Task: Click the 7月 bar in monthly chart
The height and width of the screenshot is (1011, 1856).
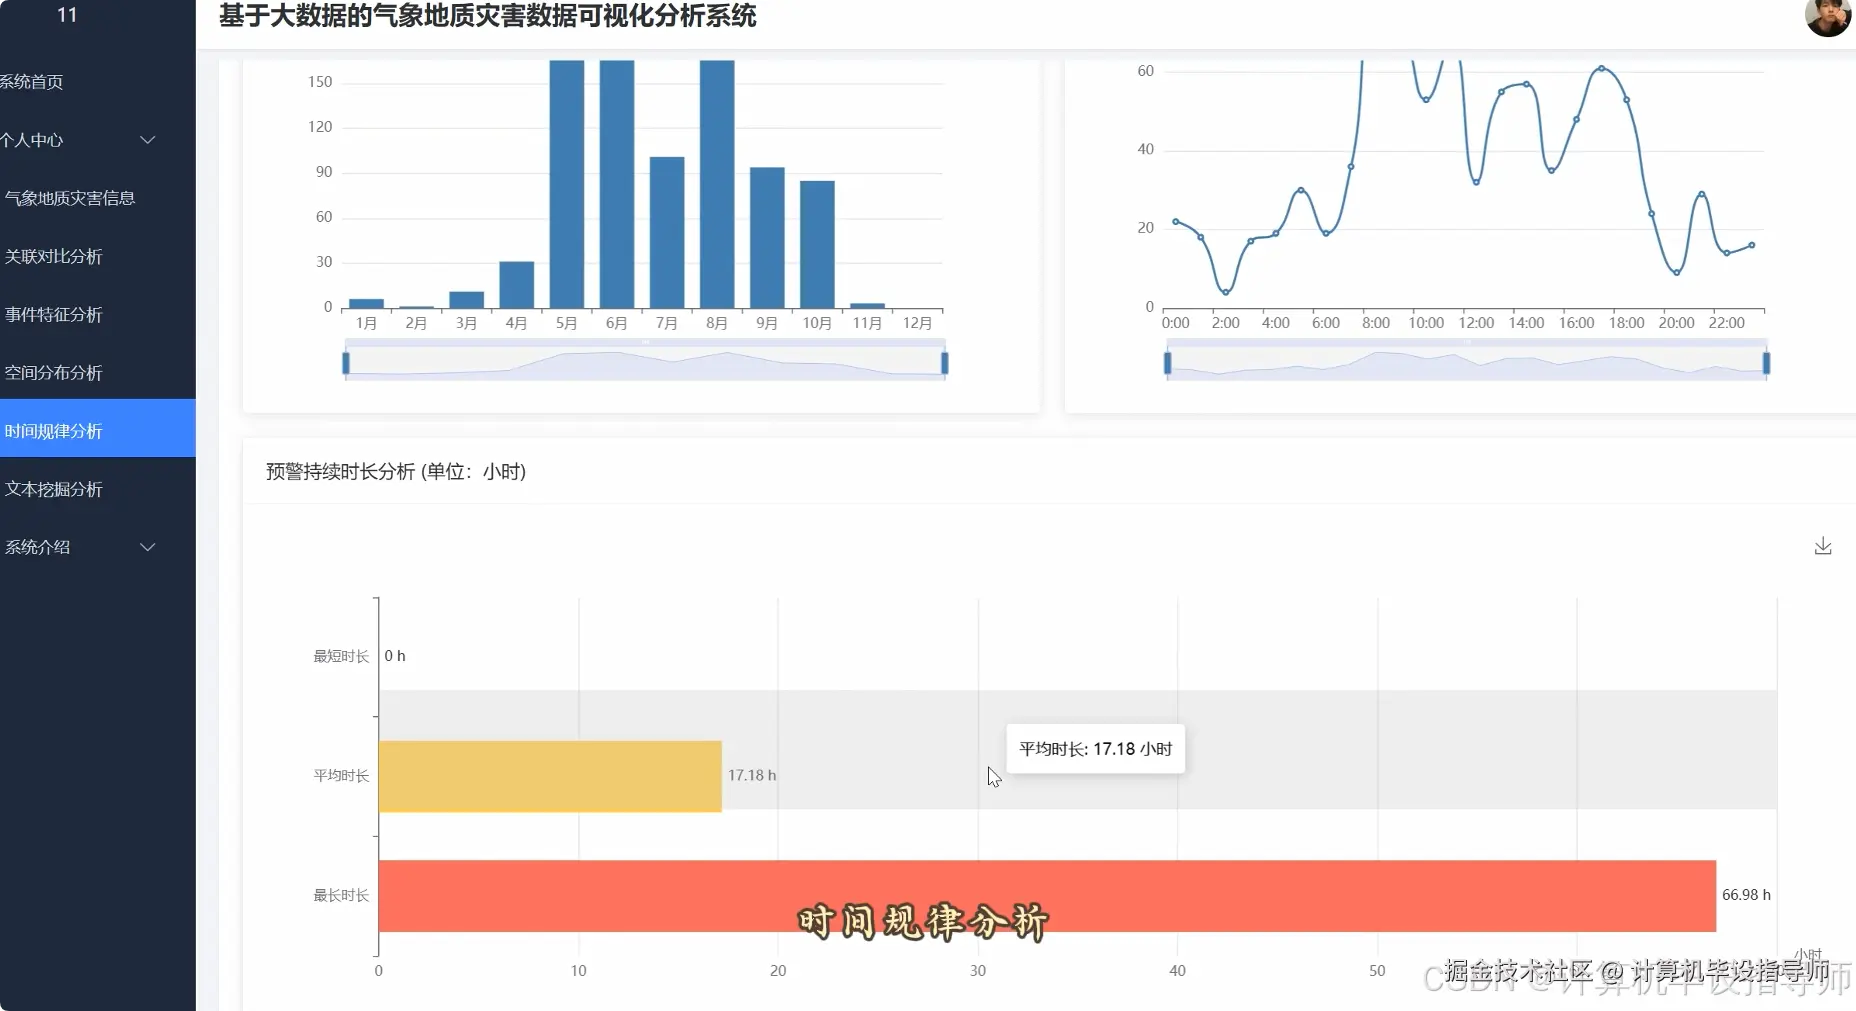Action: coord(667,232)
